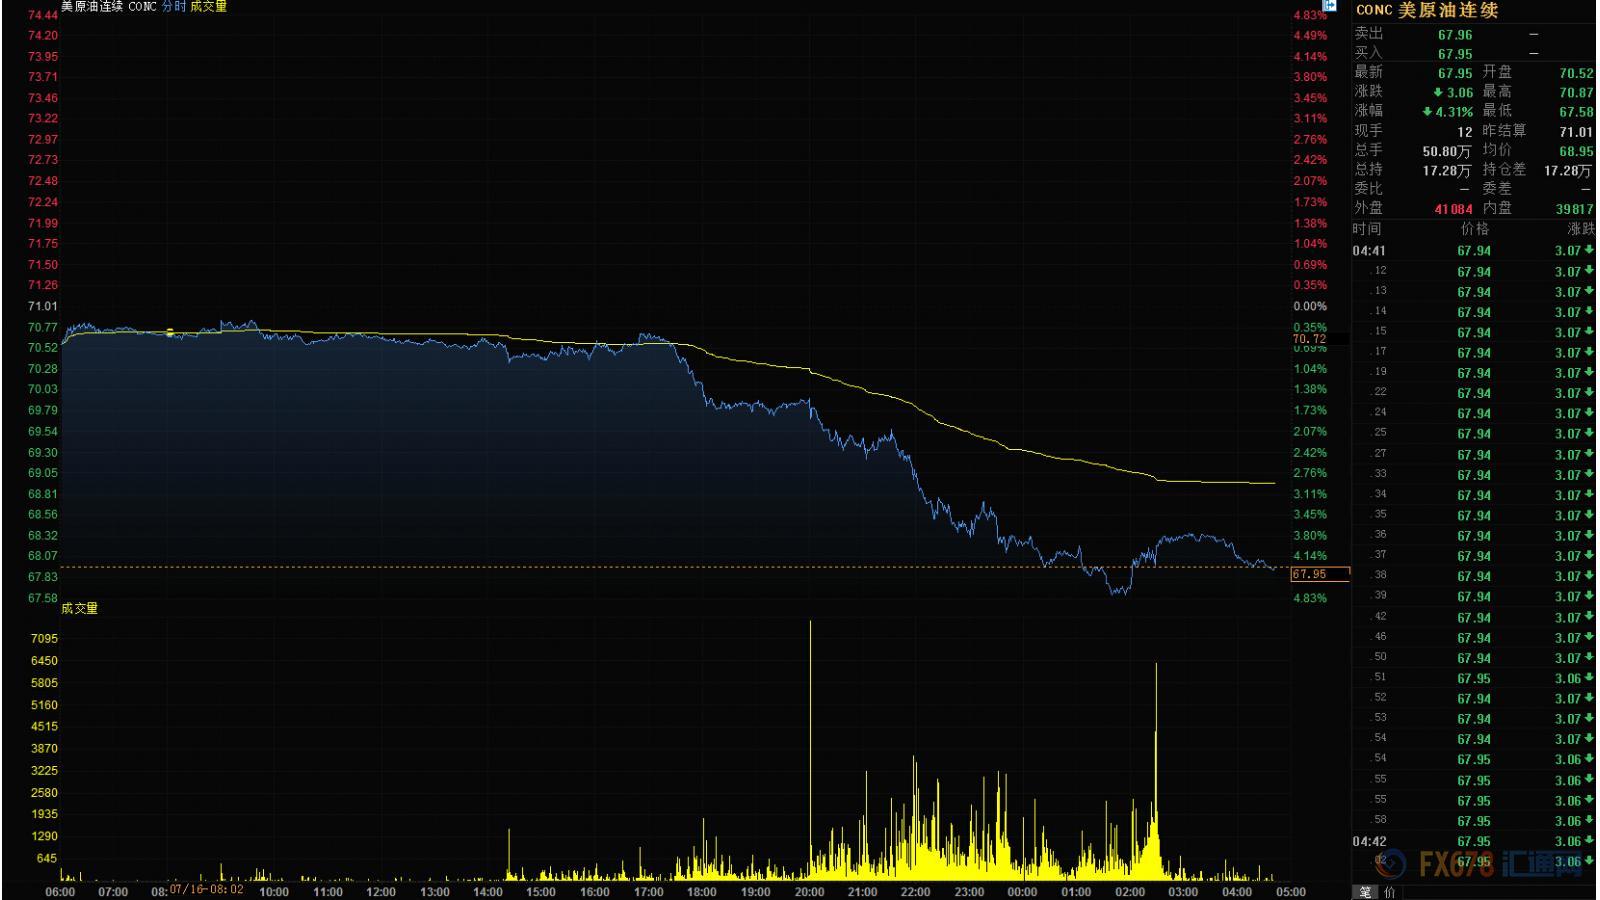Select the .58 tick row
This screenshot has height=900, width=1600.
click(x=1474, y=821)
